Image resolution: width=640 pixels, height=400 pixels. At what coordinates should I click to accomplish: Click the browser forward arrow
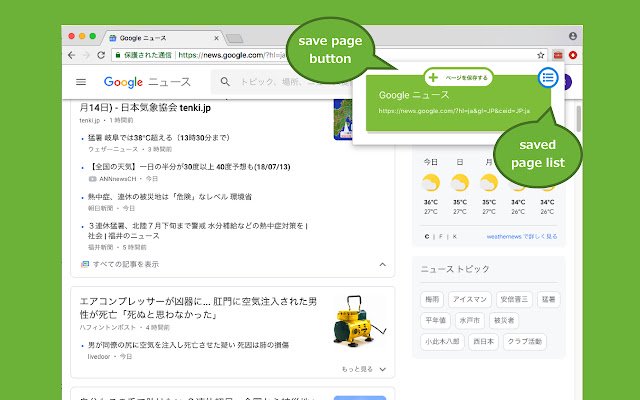[86, 55]
